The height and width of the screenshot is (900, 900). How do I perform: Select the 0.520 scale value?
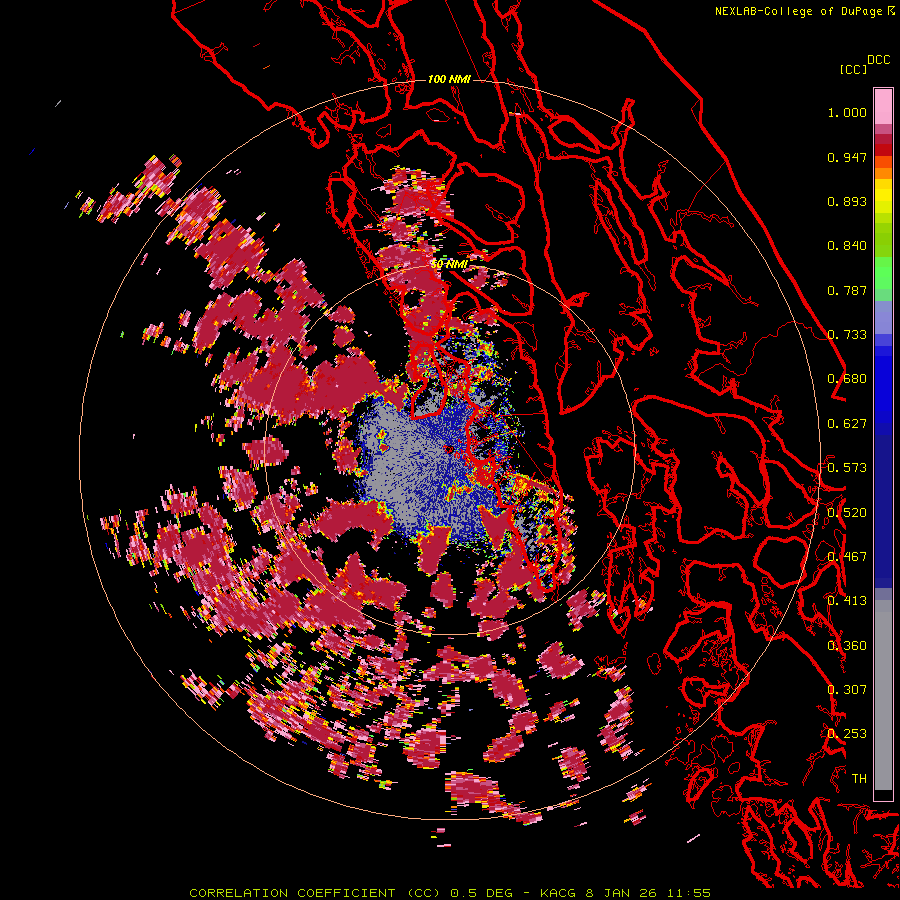click(847, 513)
